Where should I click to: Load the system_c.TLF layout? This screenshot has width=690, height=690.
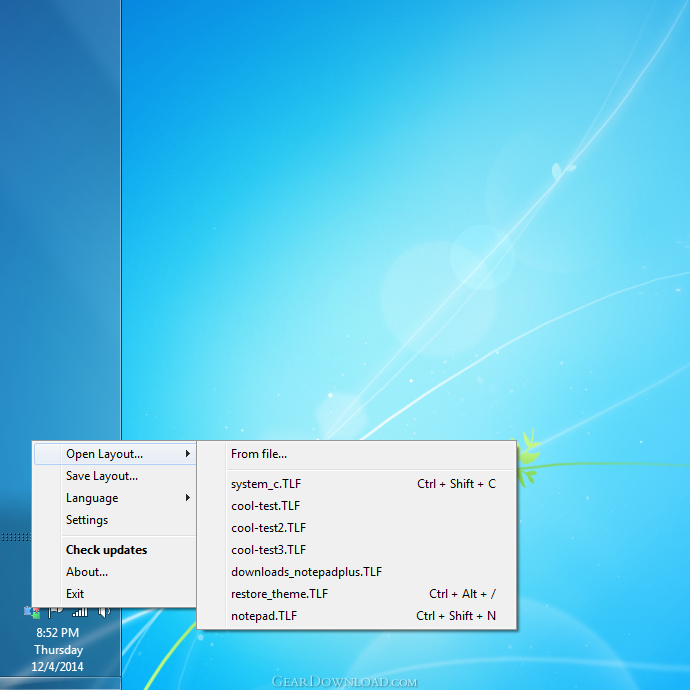[x=356, y=484]
